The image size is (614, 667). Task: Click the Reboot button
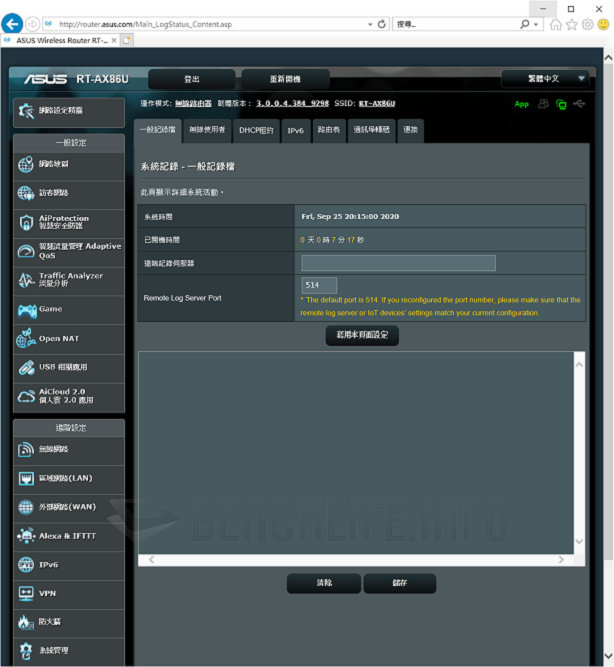point(286,79)
